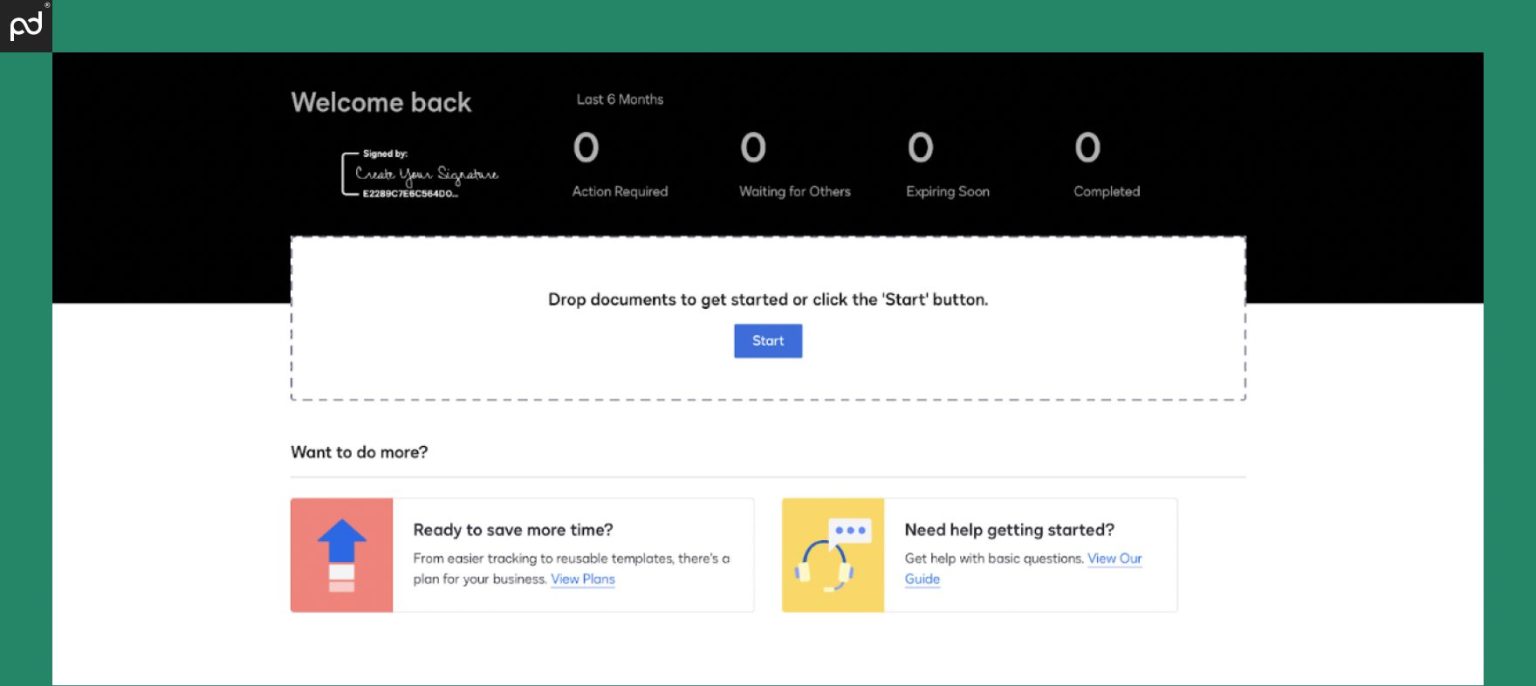
Task: Click the signature ID code E2289C7E6C564D0
Action: [410, 194]
